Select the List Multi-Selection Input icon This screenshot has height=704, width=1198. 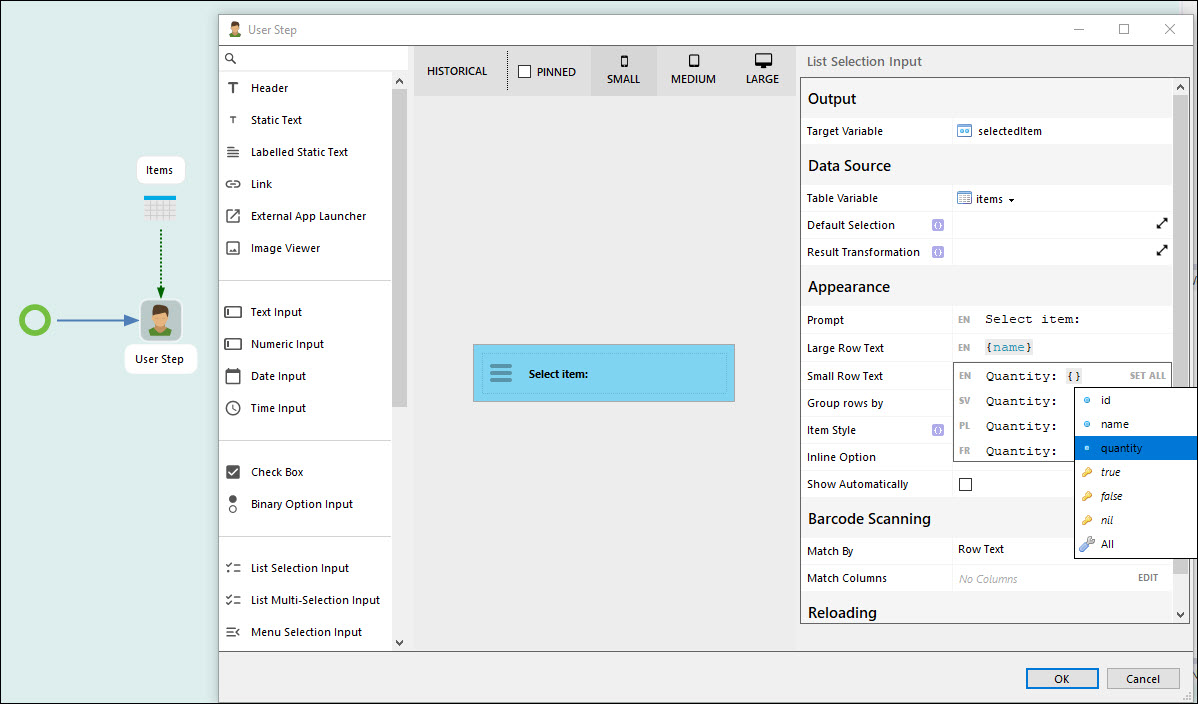tap(233, 600)
